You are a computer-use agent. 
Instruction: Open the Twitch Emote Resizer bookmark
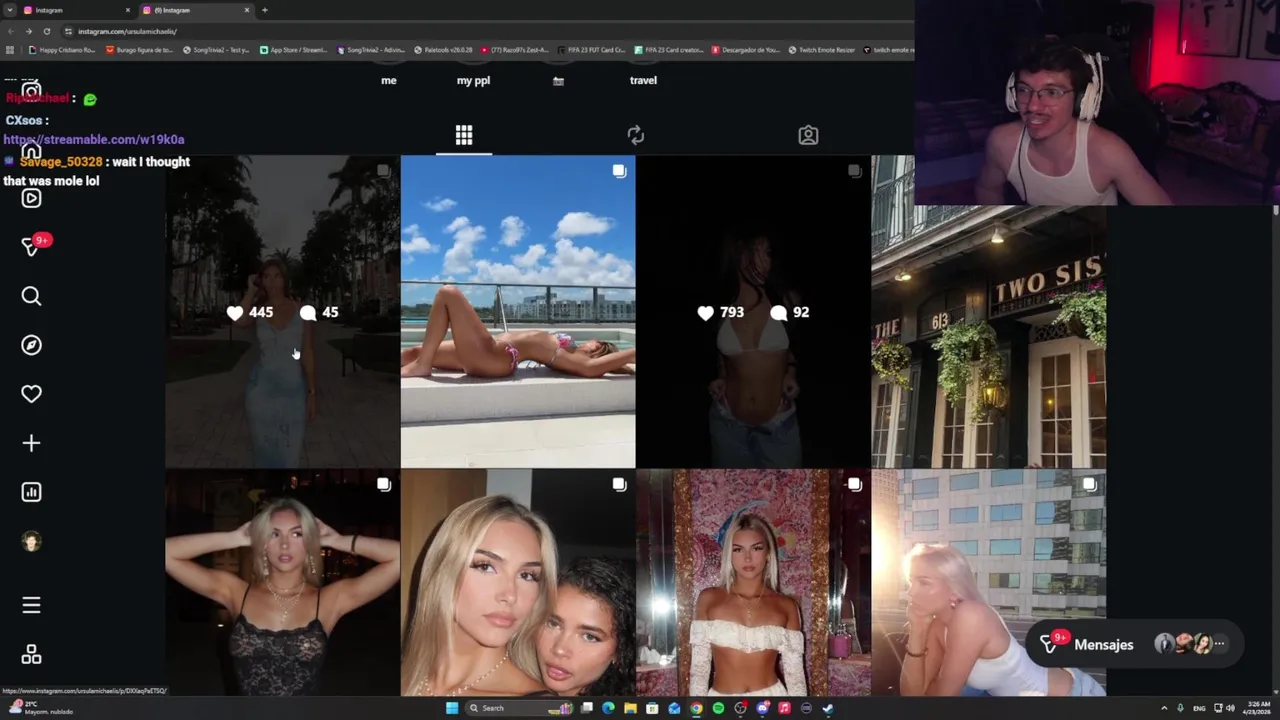[822, 50]
